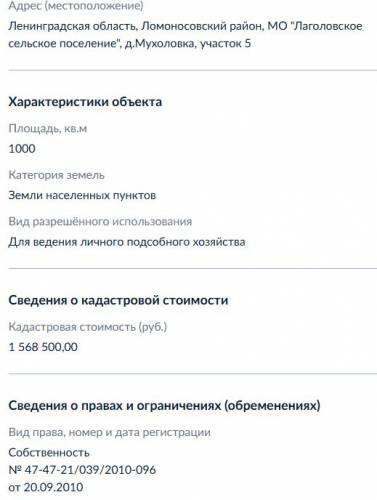
Task: Select Для ведения личного подсобного хозяйства text
Action: [x=127, y=242]
